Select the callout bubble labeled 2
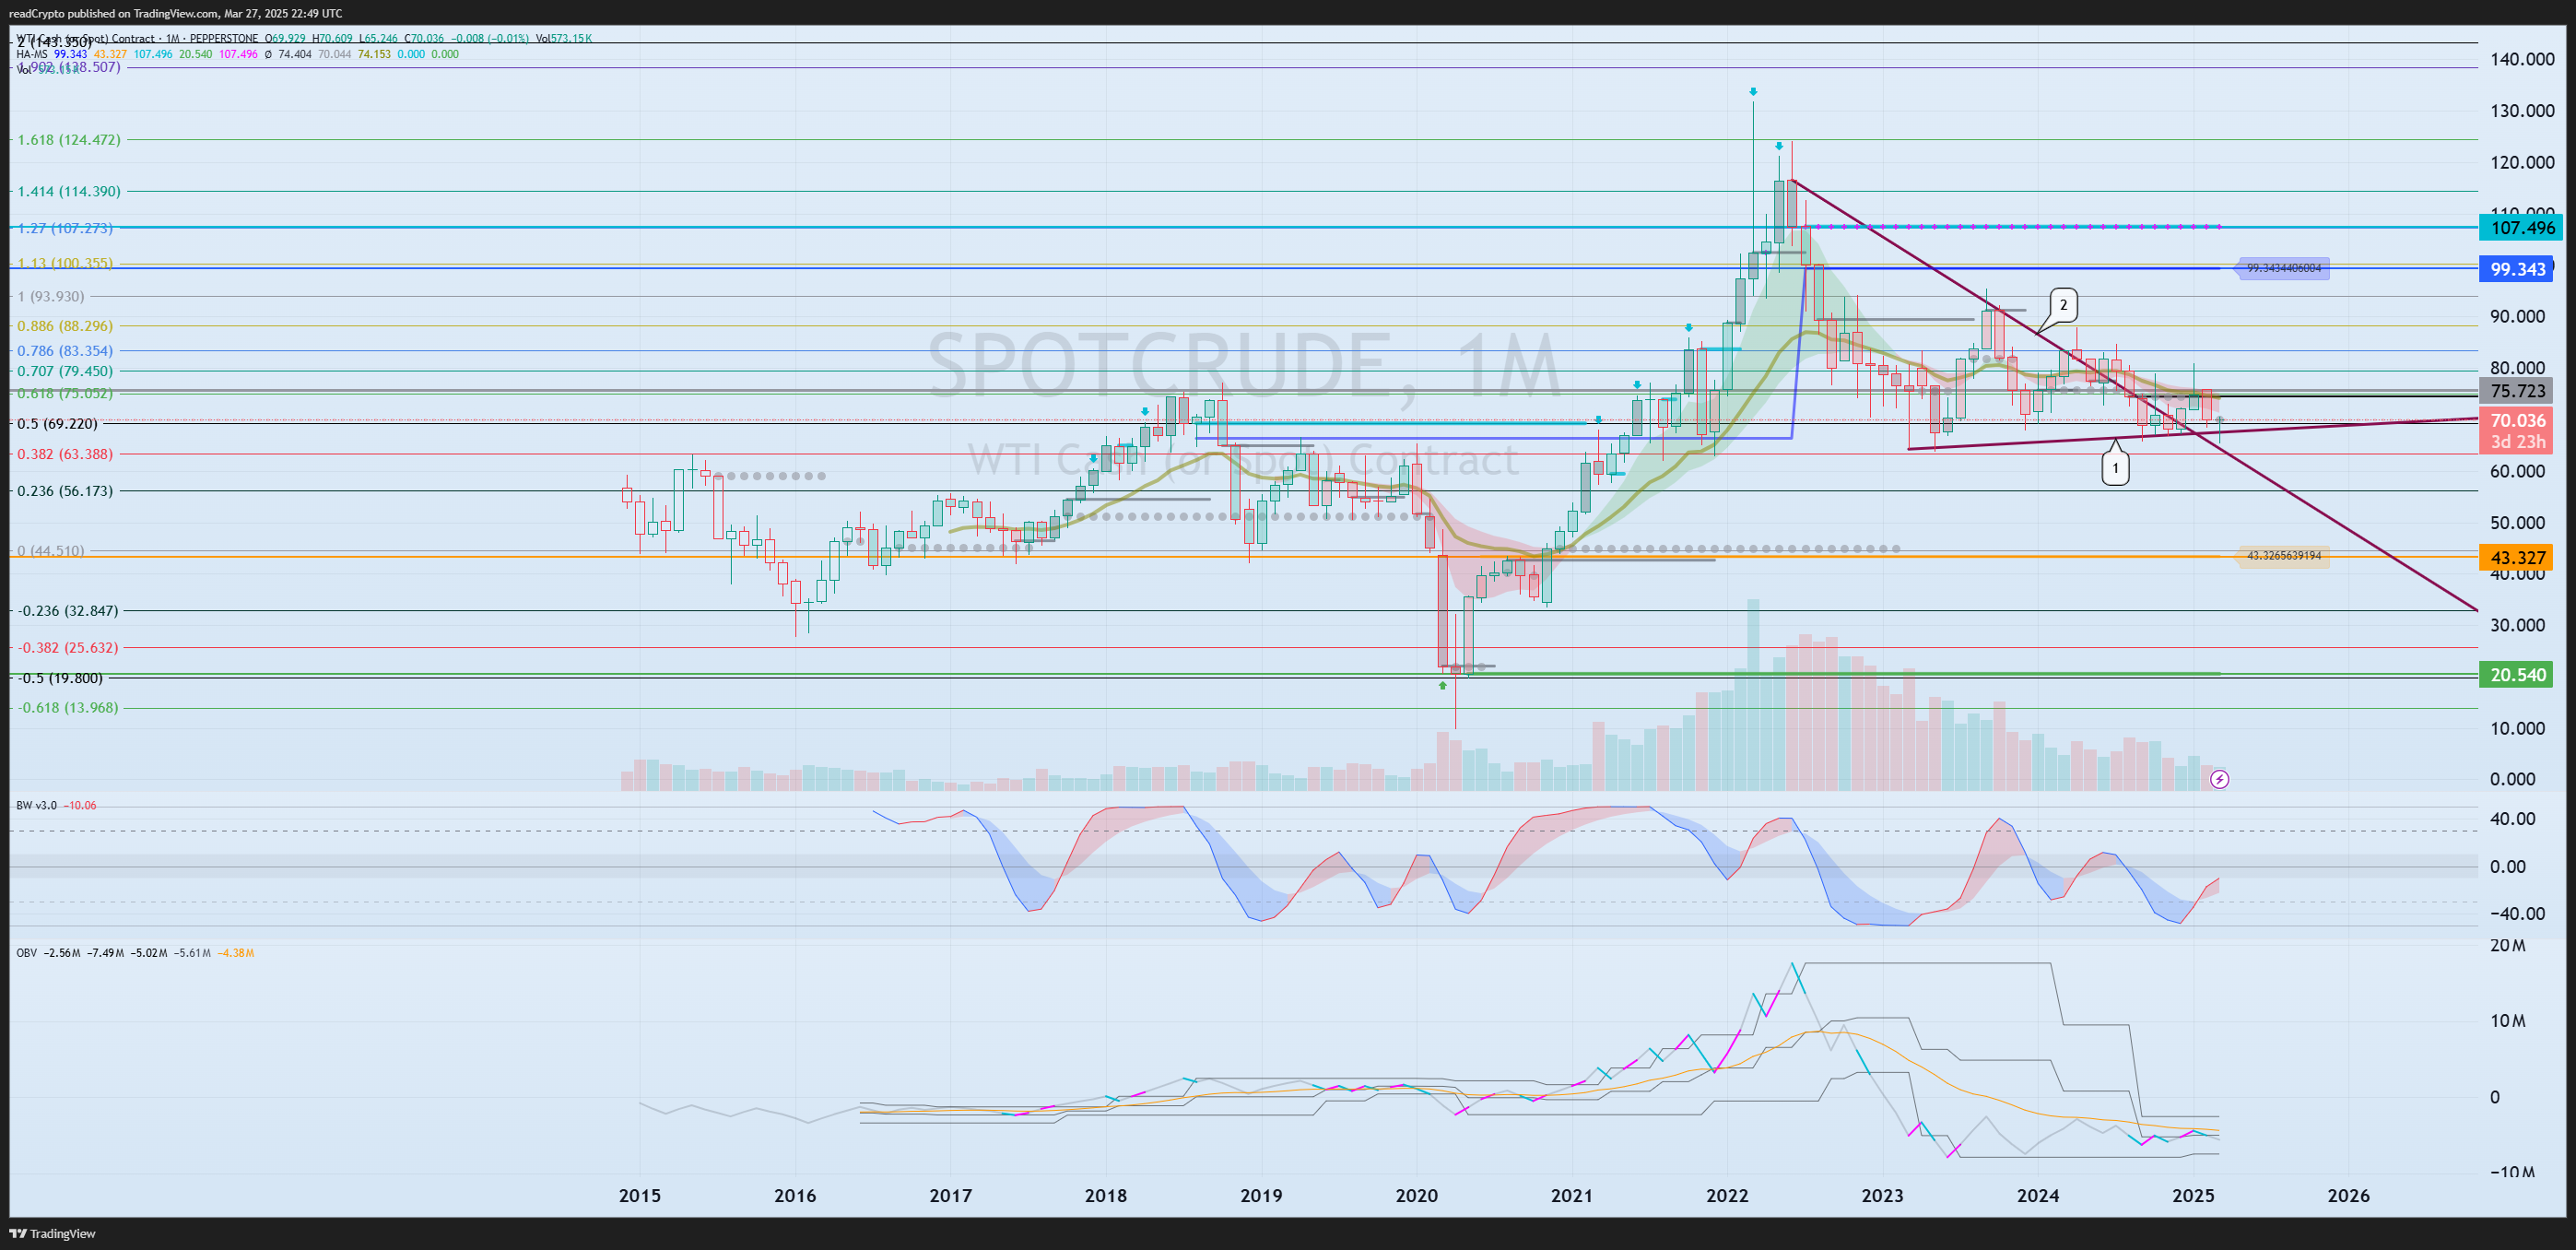 (x=2063, y=305)
